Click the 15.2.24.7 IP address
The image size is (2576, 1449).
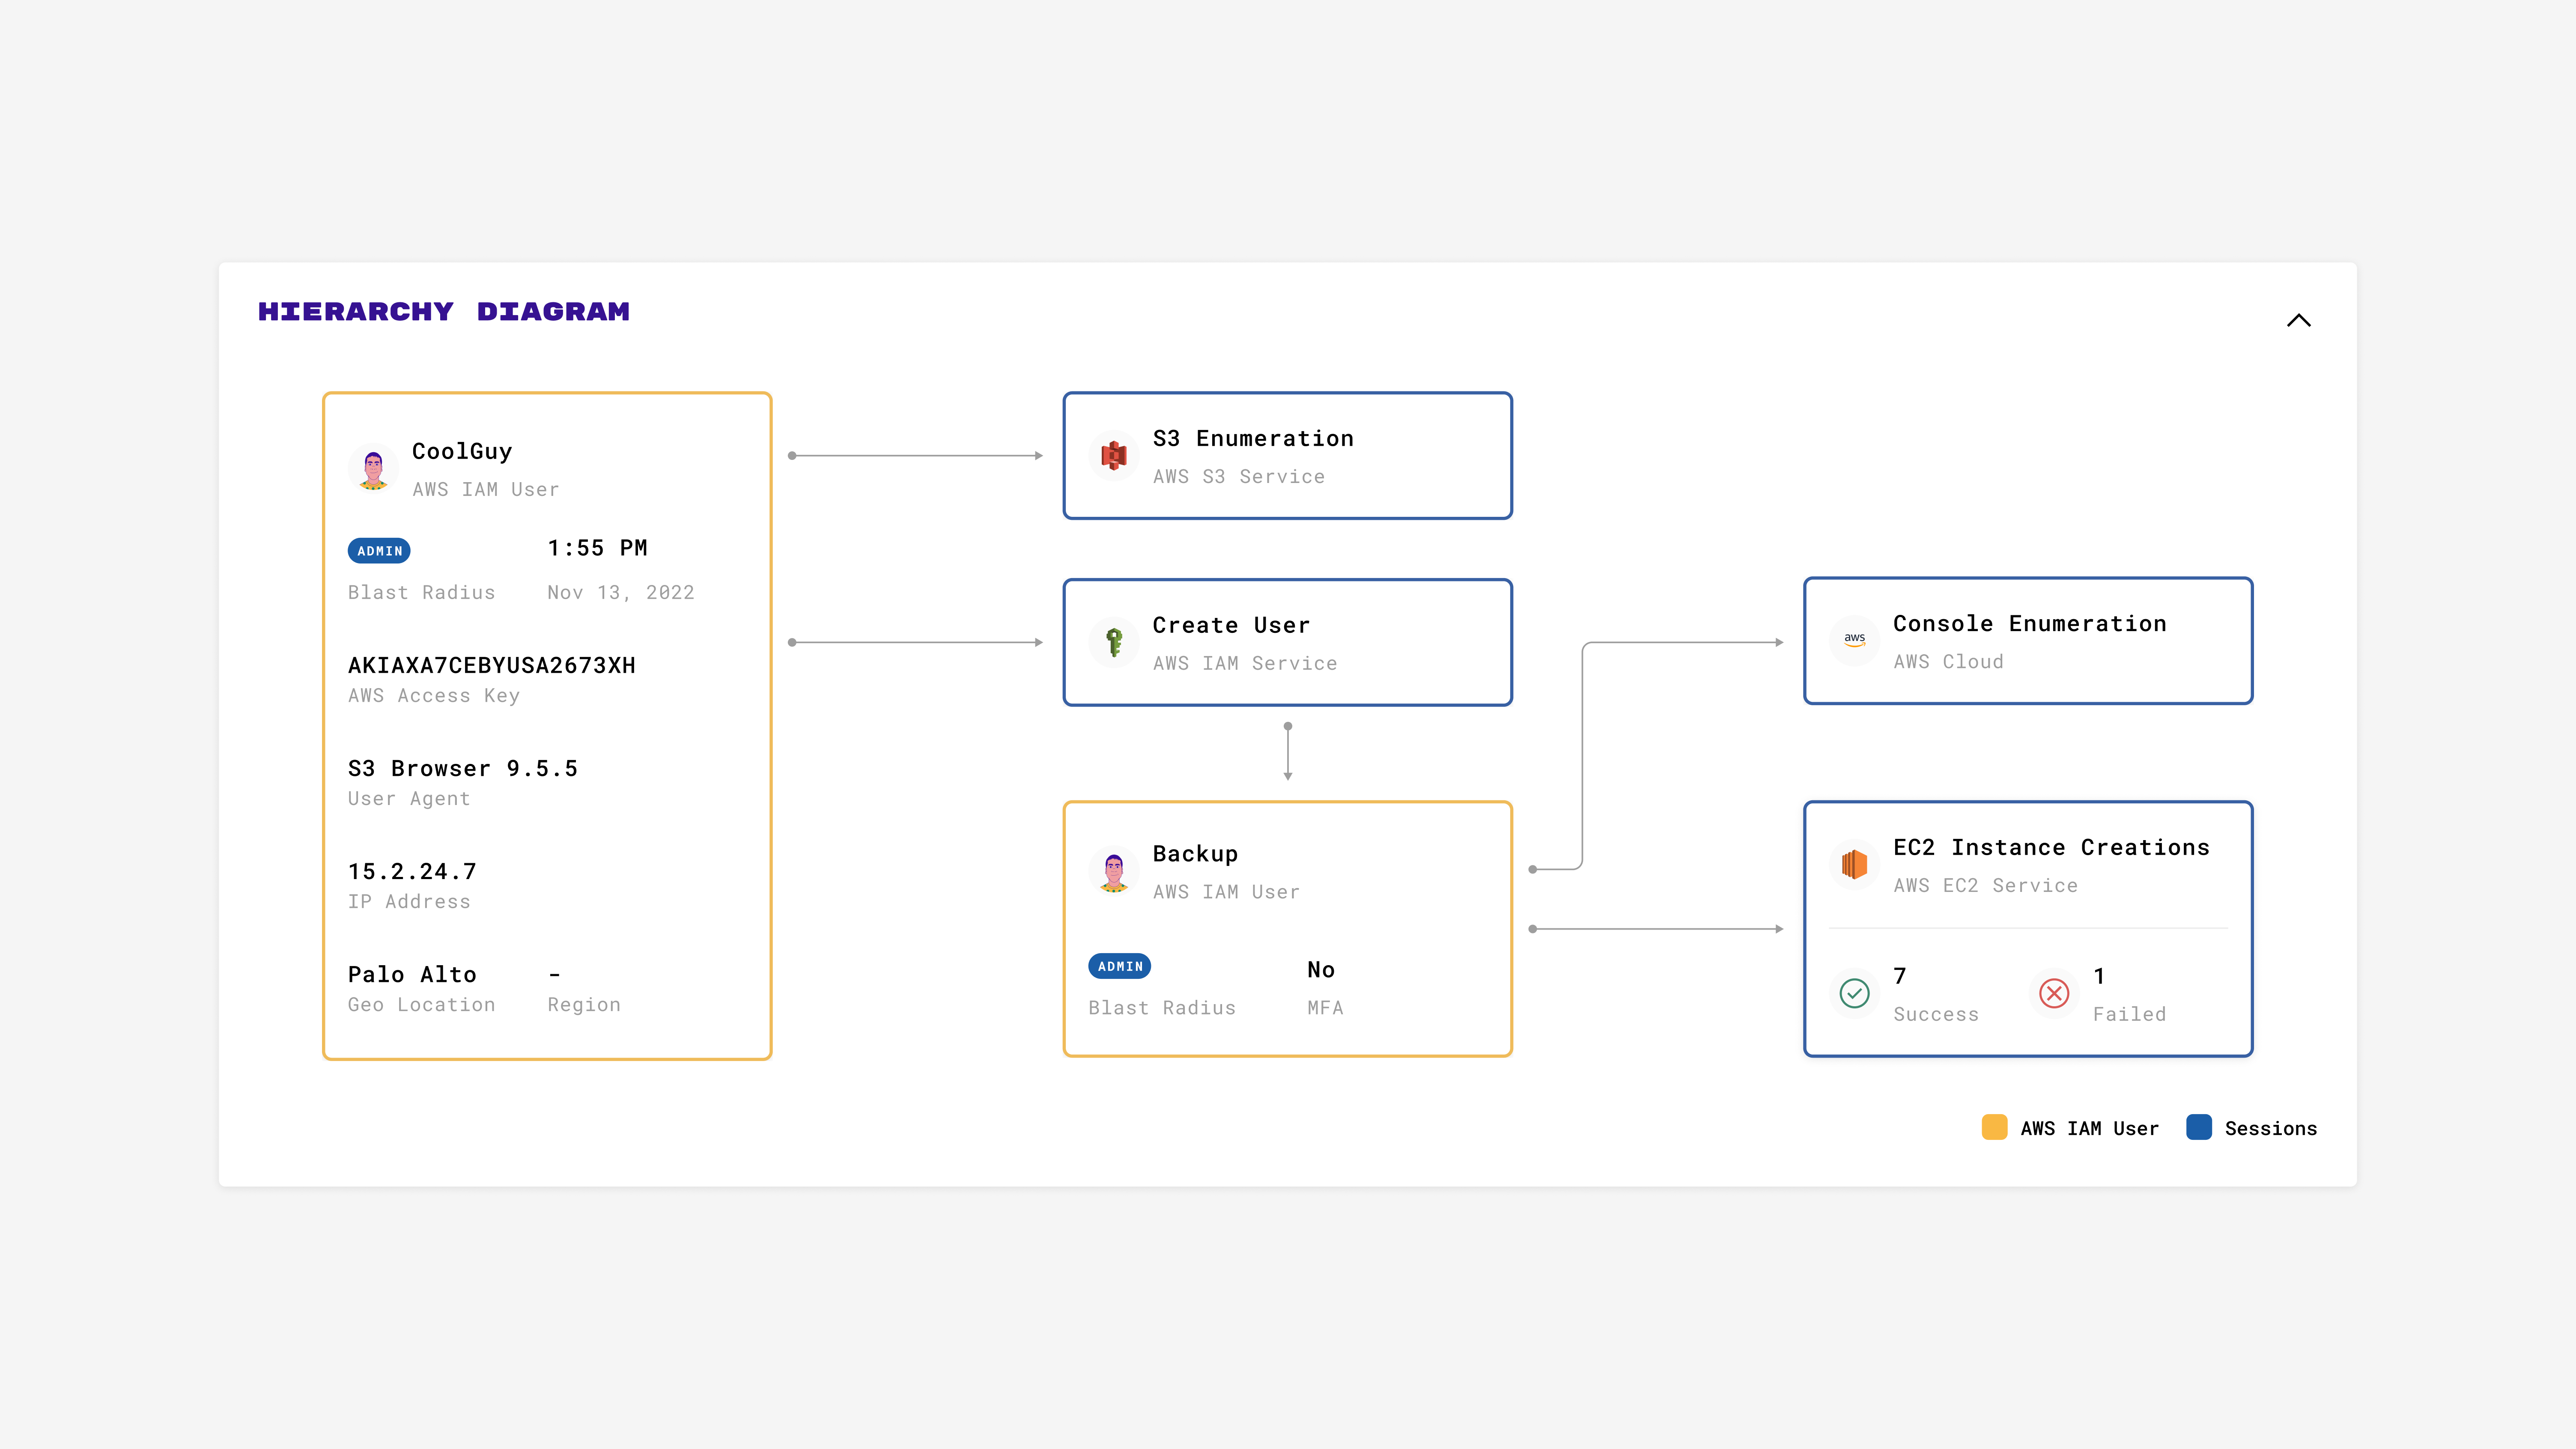(x=412, y=871)
